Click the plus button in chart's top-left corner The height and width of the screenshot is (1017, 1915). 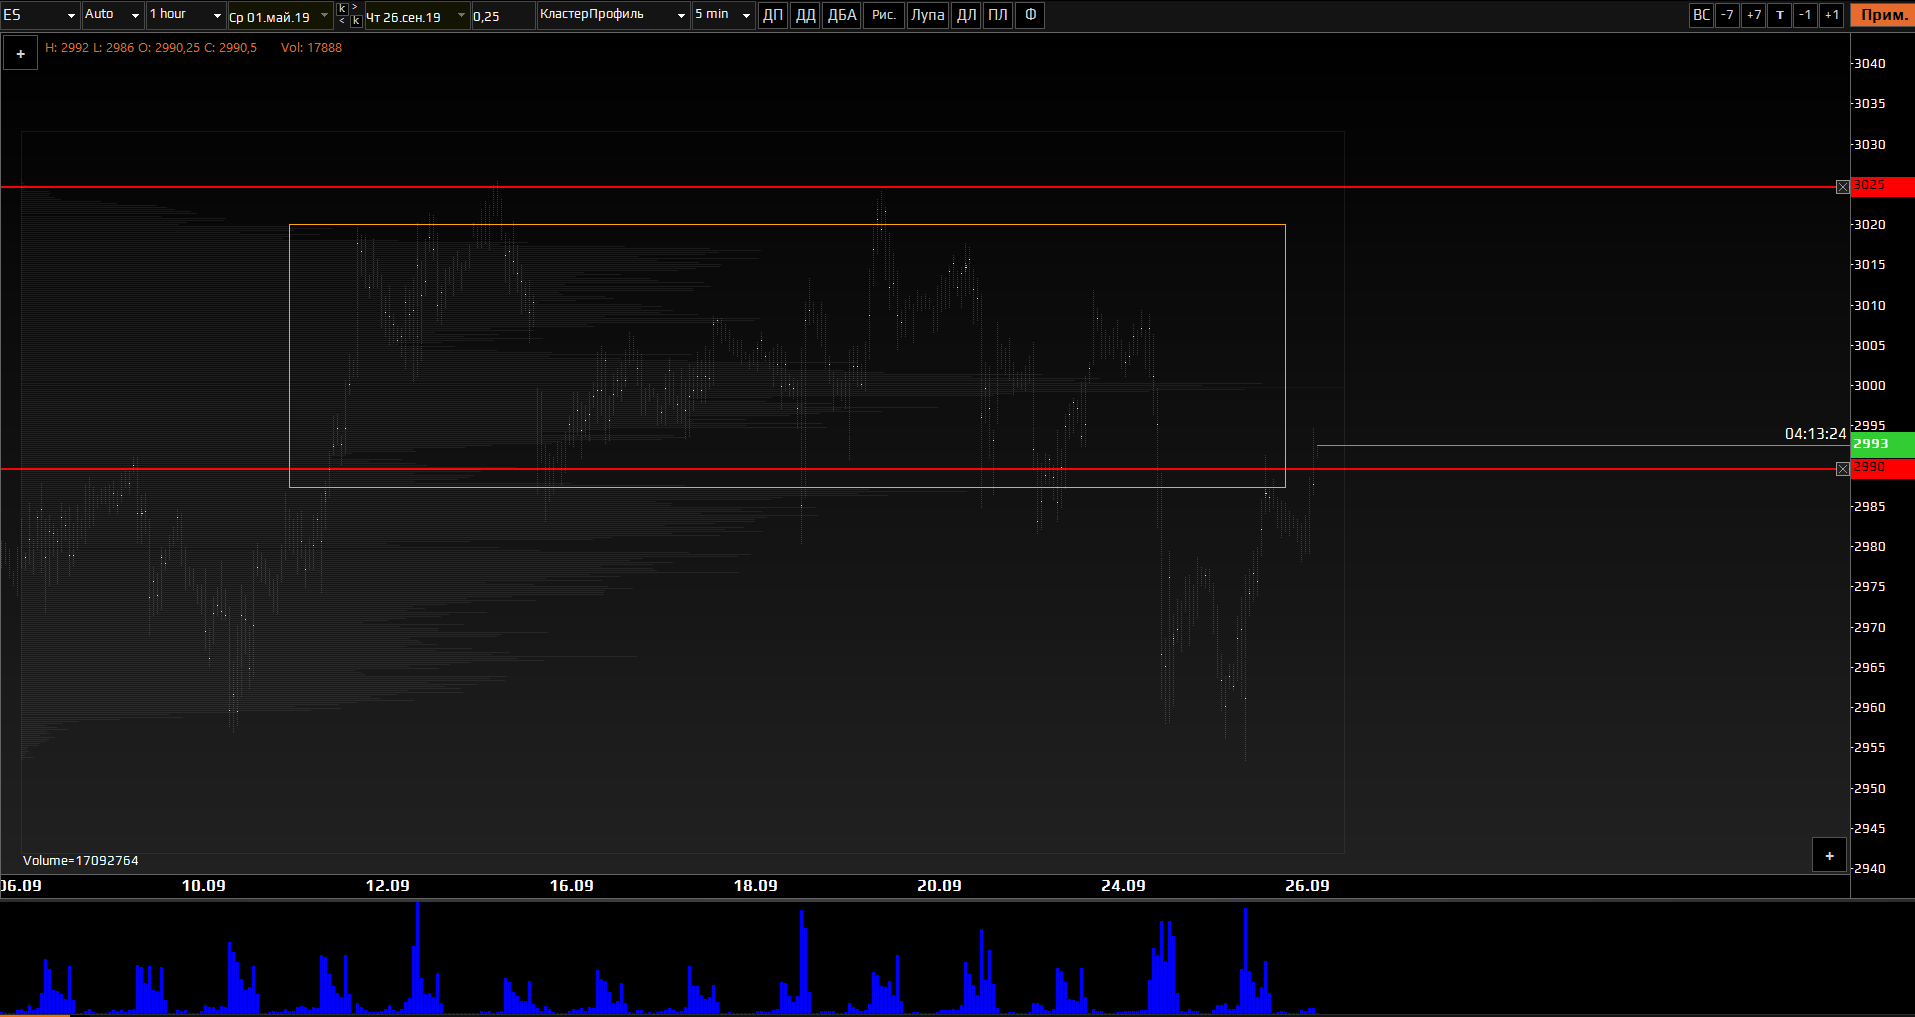[x=20, y=54]
